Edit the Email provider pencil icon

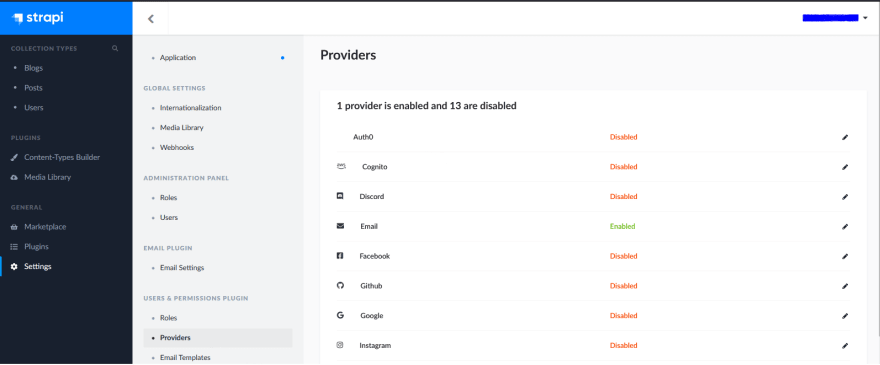click(845, 226)
